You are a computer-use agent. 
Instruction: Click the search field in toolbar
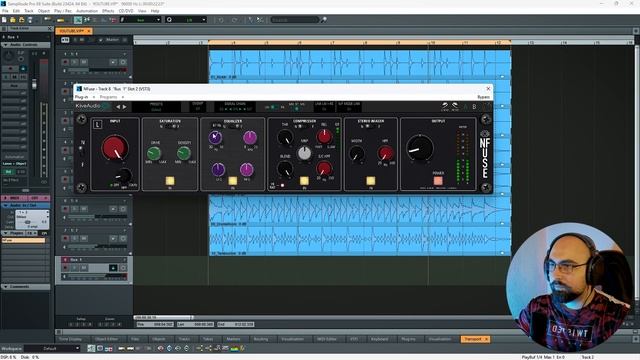[295, 20]
